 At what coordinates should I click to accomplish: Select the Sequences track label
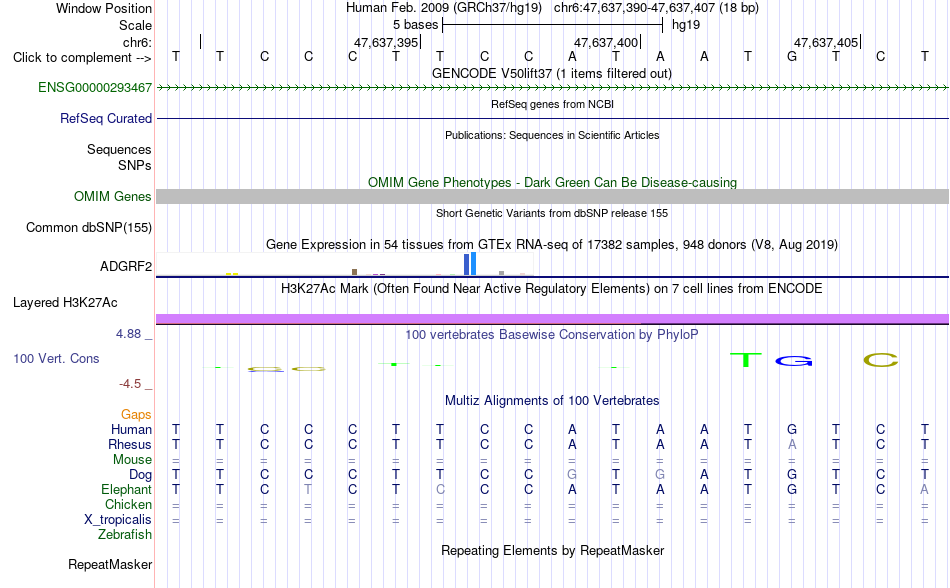pos(119,149)
